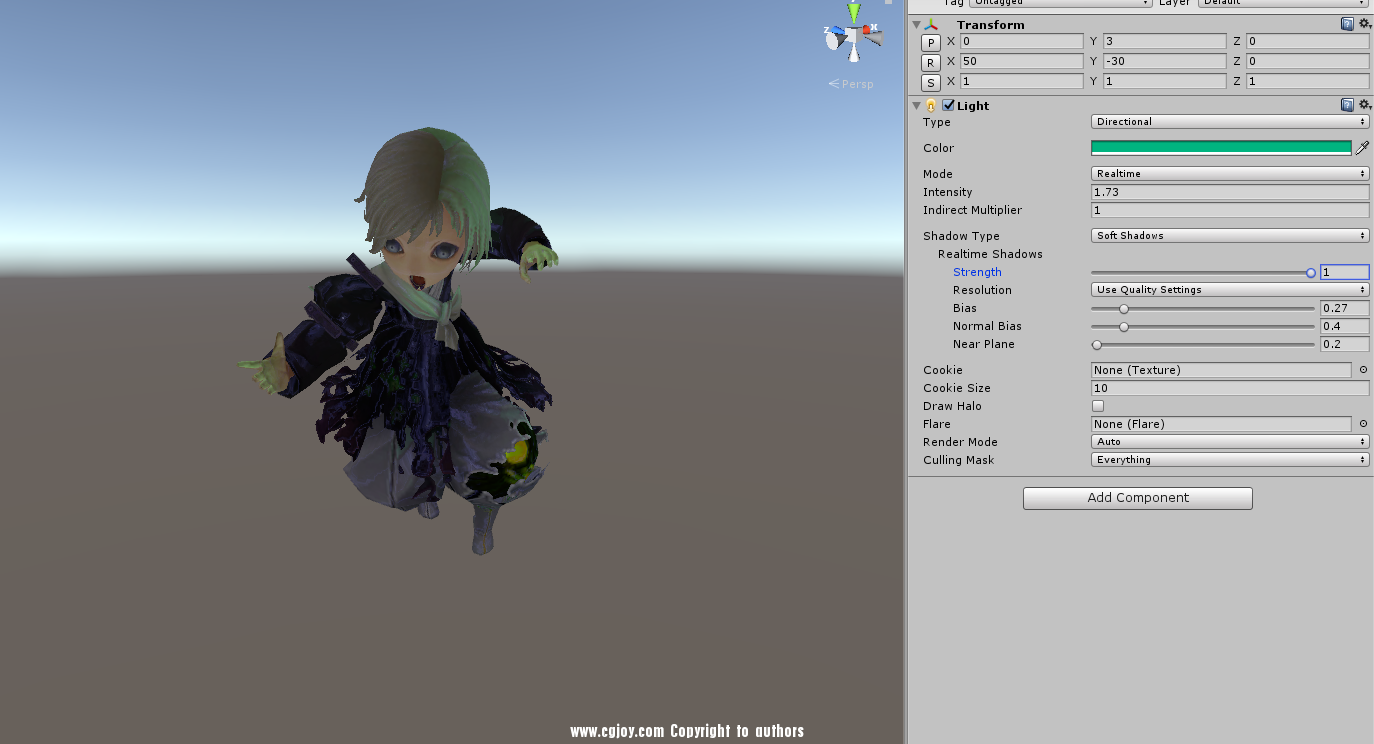
Task: Click the Scale Y input field
Action: pyautogui.click(x=1164, y=82)
